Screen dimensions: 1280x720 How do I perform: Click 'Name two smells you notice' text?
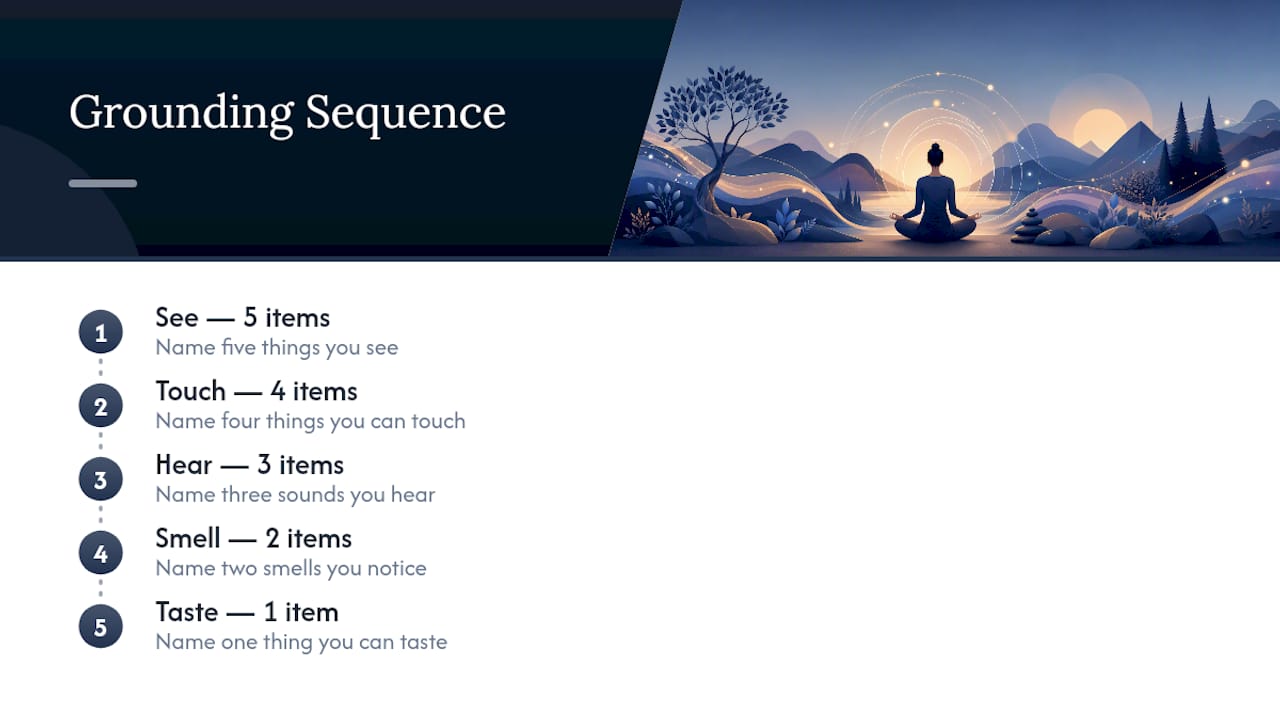click(x=291, y=569)
